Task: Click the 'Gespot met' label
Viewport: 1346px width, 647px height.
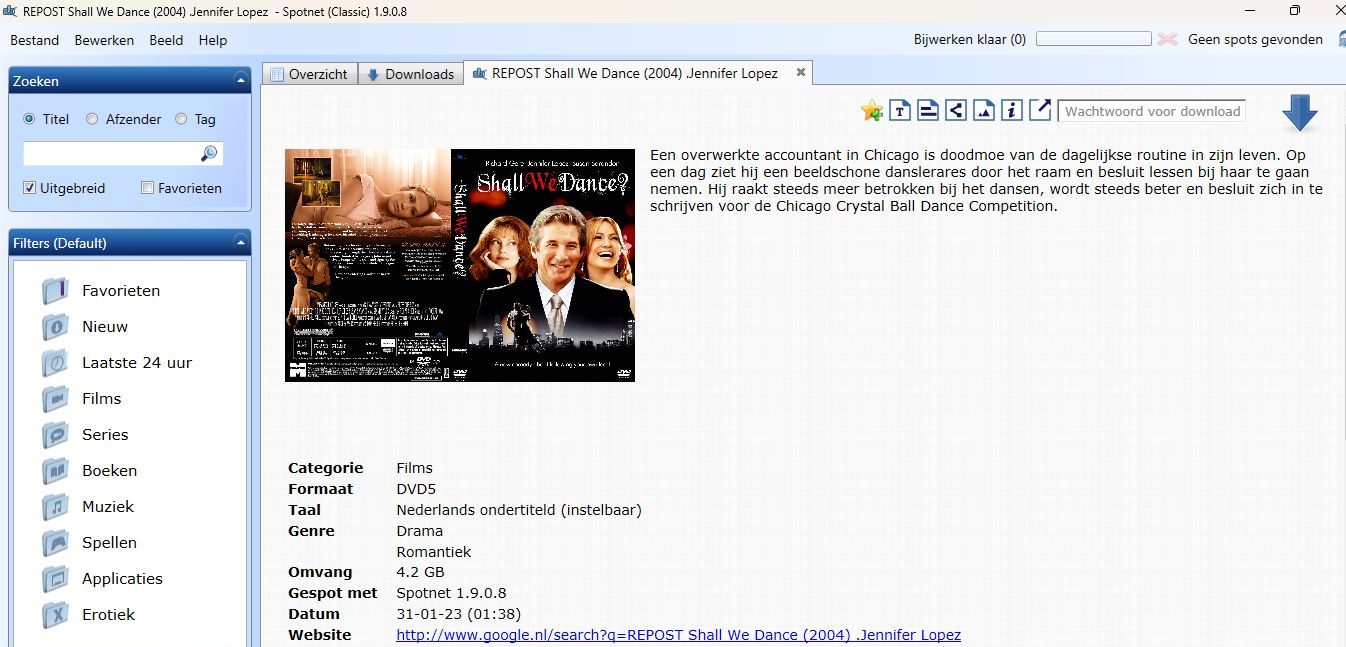Action: tap(333, 593)
